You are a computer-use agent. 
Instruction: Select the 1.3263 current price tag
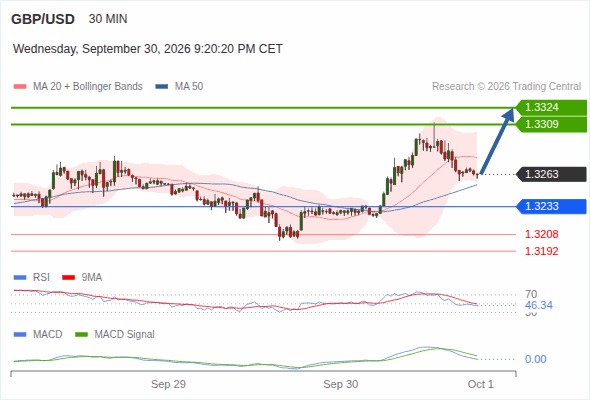pyautogui.click(x=551, y=175)
